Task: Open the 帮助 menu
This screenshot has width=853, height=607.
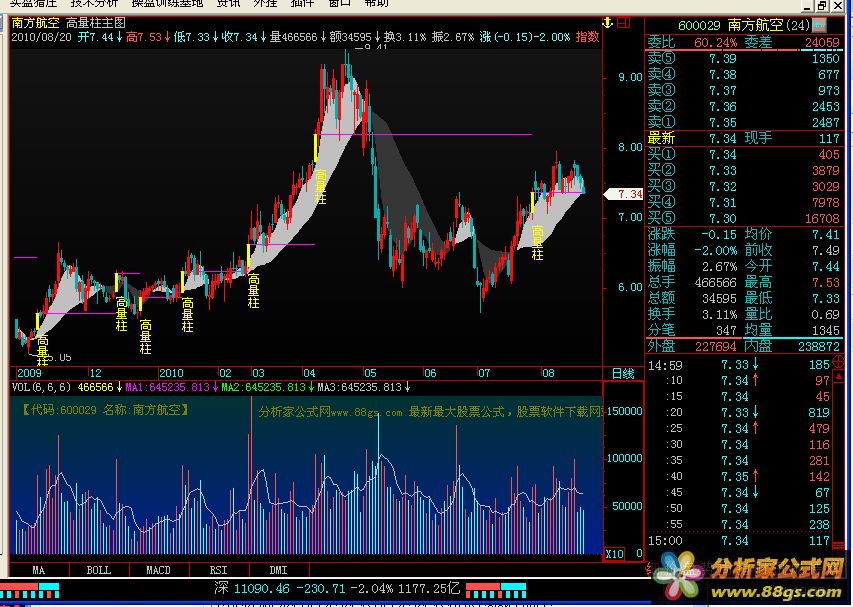Action: coord(376,3)
